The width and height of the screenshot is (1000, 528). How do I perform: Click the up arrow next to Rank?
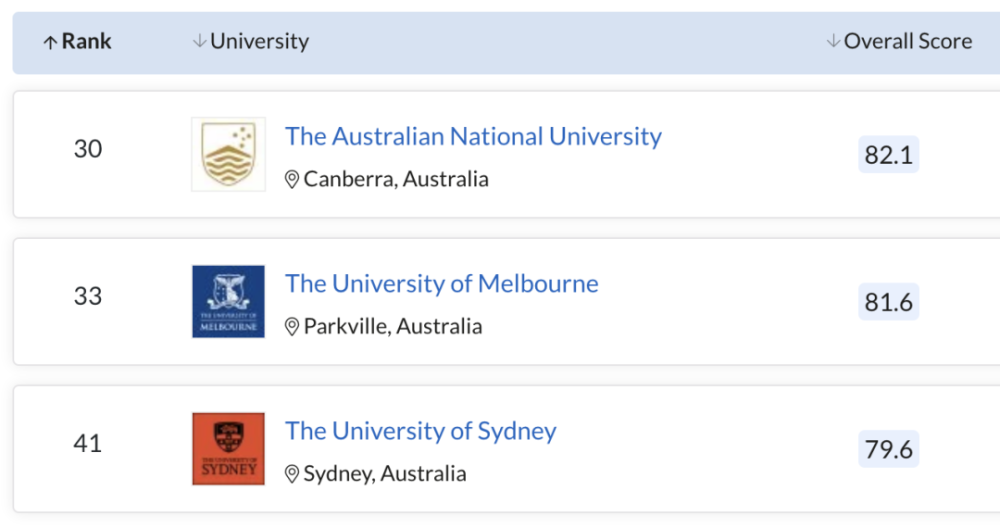[x=50, y=42]
